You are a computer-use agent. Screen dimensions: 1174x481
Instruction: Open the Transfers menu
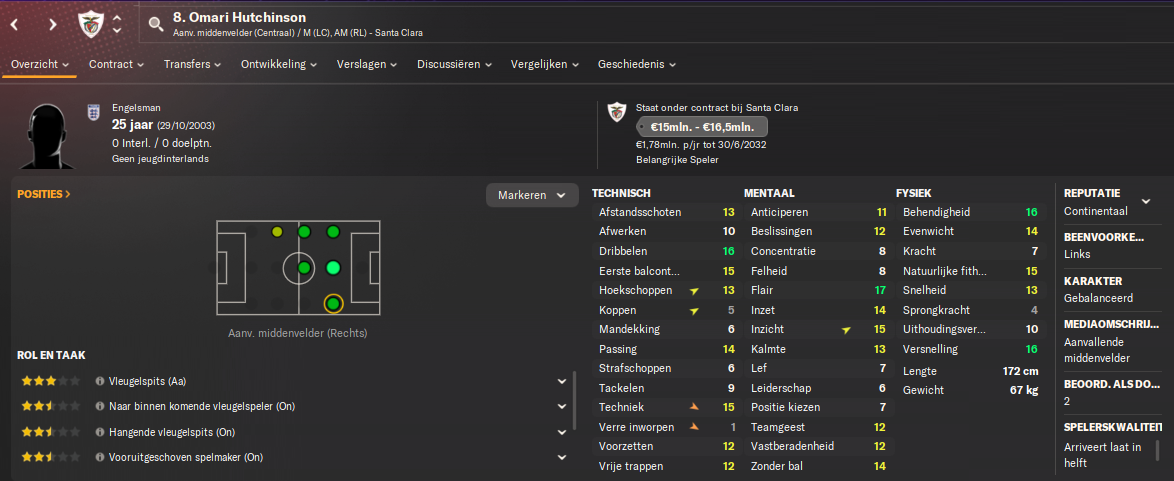point(192,64)
